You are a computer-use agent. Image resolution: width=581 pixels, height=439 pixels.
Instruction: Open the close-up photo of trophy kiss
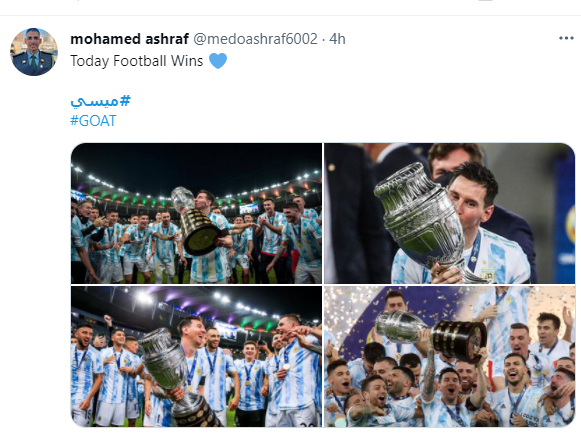tap(449, 213)
